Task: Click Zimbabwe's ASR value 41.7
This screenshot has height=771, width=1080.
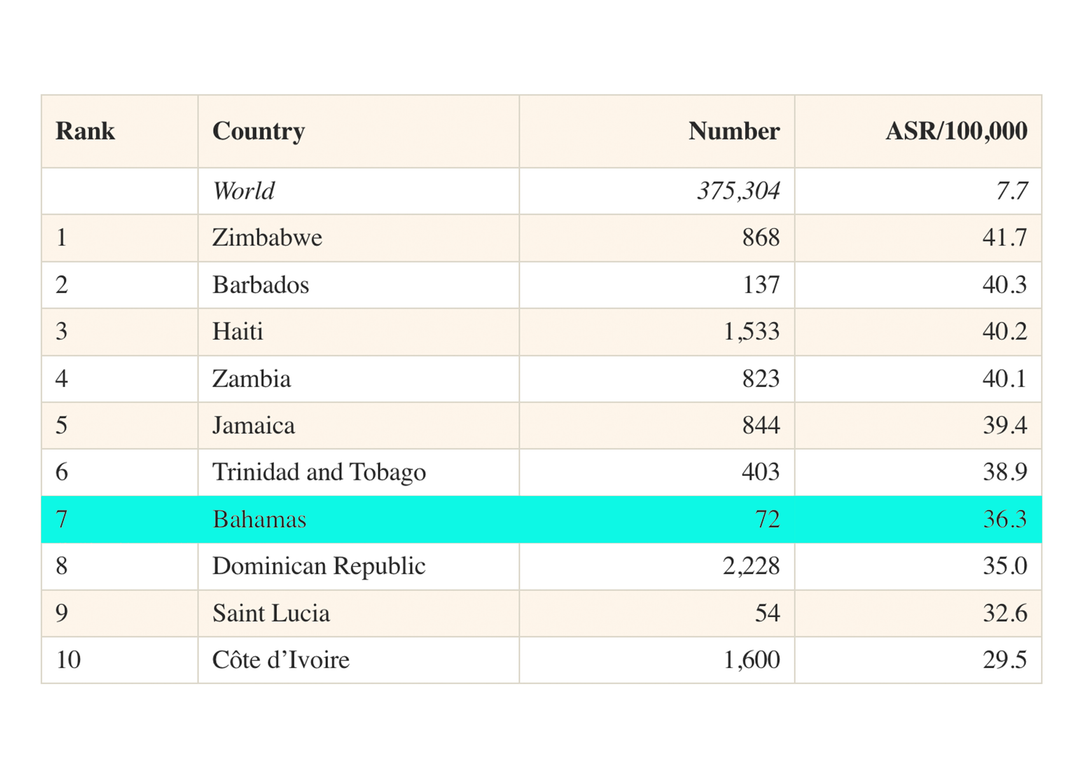Action: [x=1004, y=238]
